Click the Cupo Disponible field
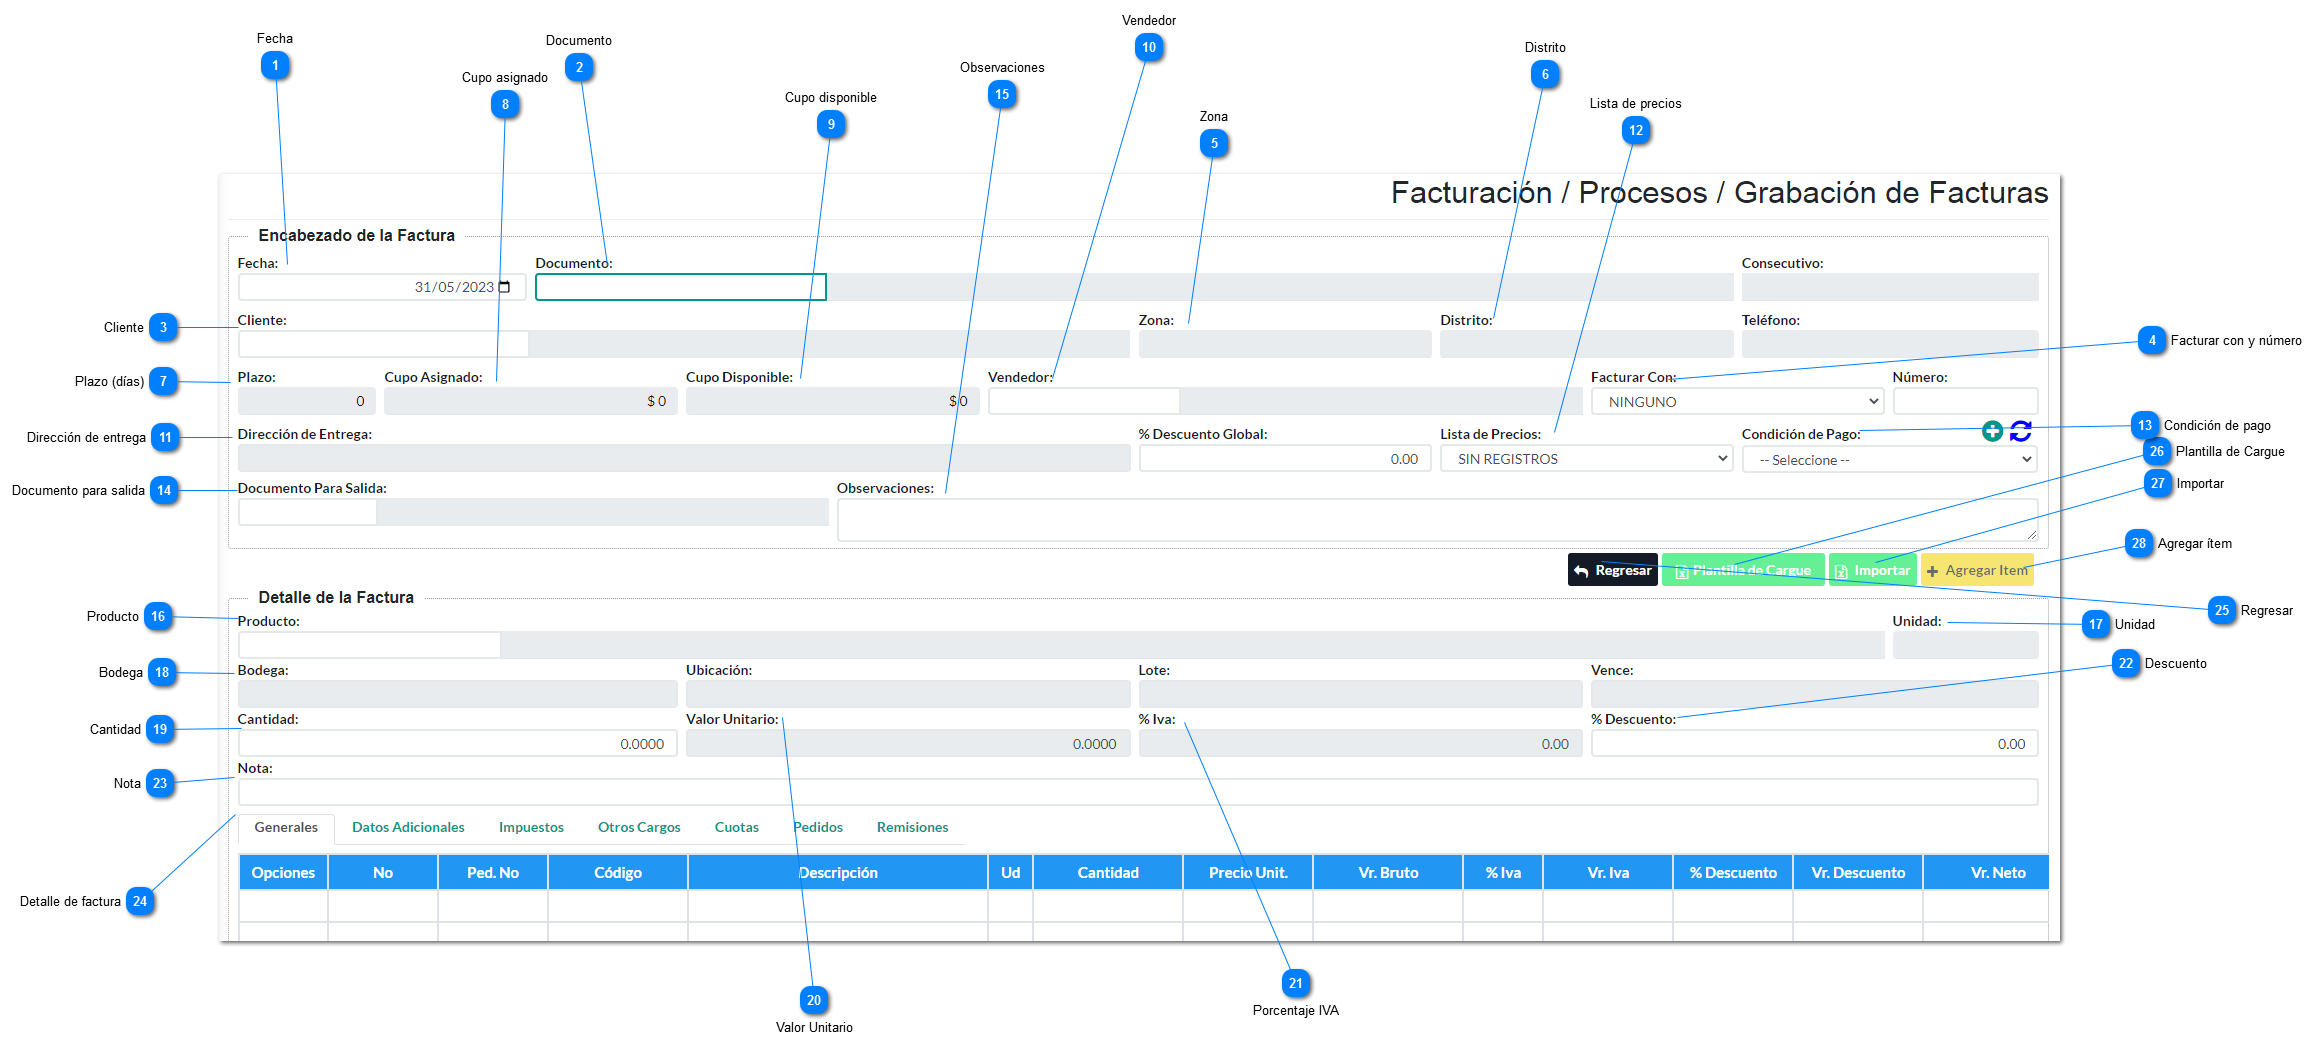 coord(832,401)
